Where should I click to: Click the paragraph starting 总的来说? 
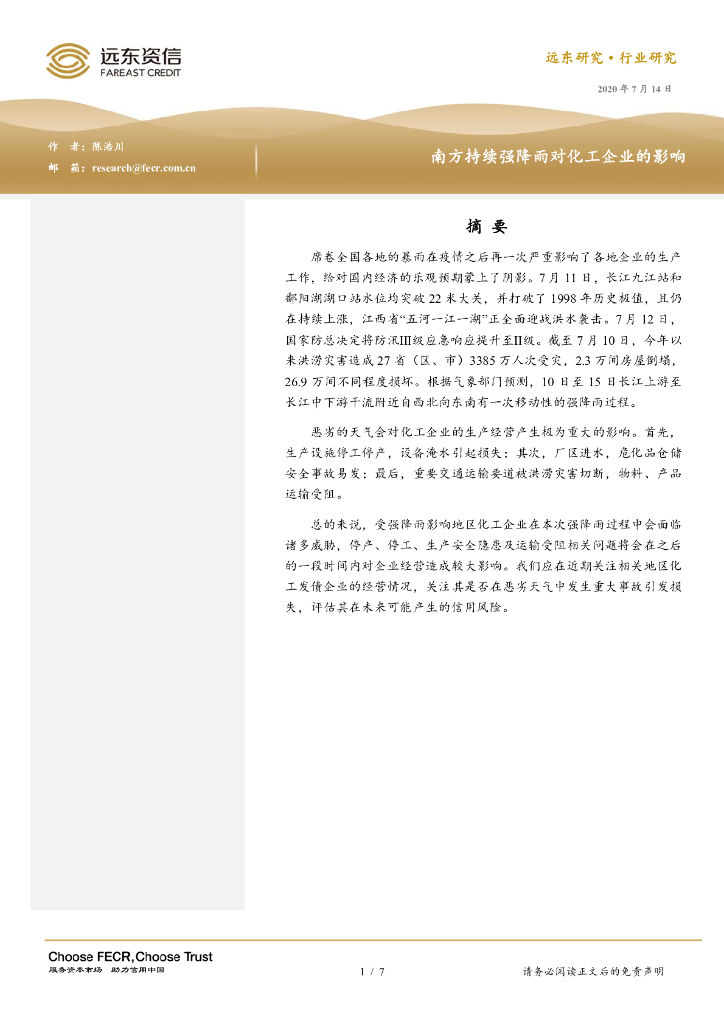click(484, 566)
